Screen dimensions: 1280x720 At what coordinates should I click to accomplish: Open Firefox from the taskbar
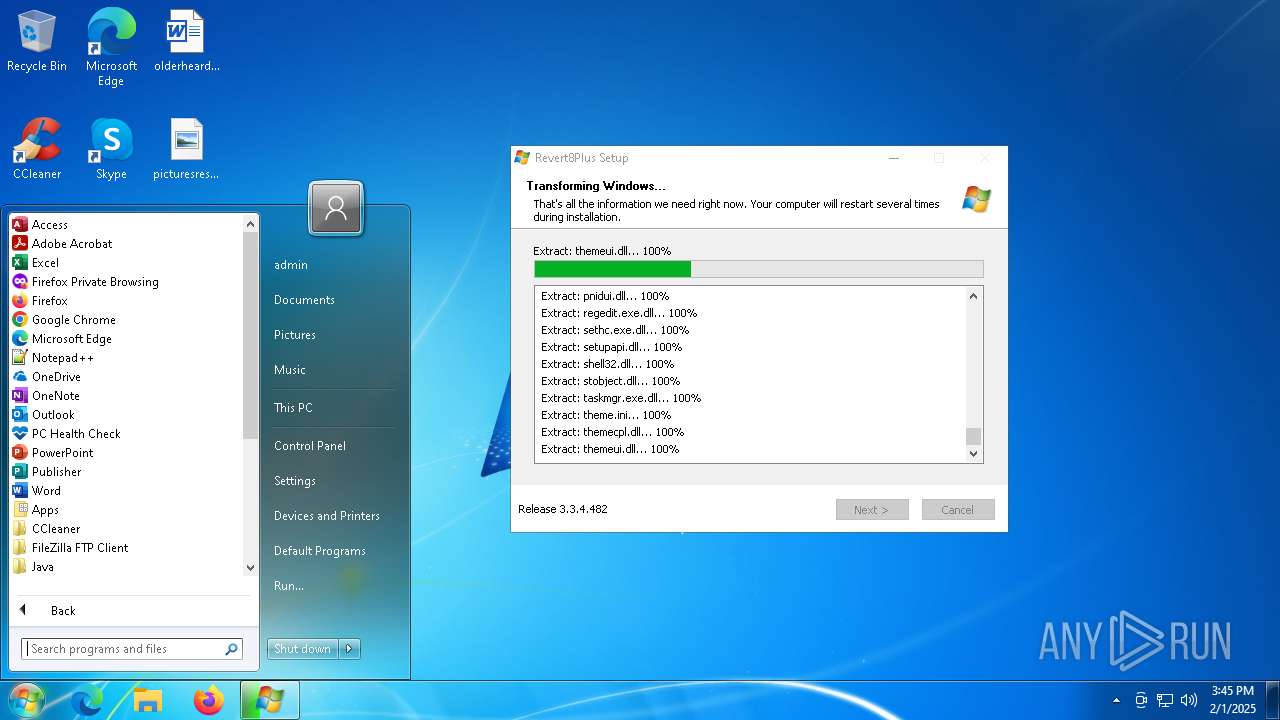209,701
